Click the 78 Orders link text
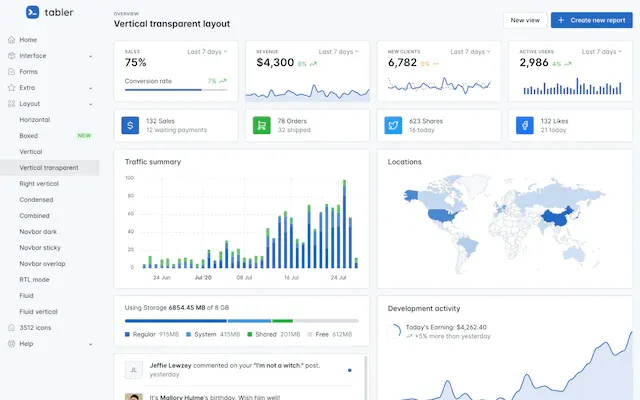Image resolution: width=640 pixels, height=400 pixels. (x=292, y=121)
